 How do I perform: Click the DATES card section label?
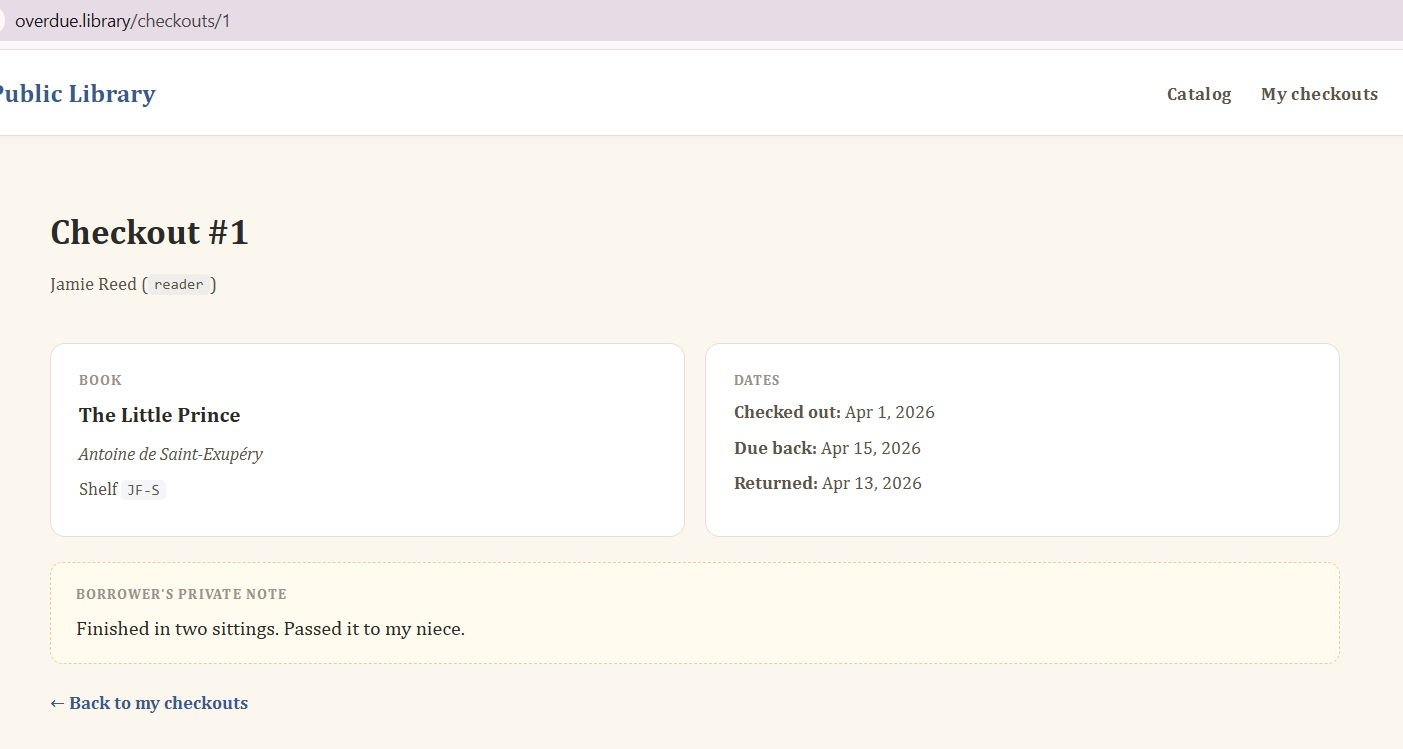coord(756,380)
